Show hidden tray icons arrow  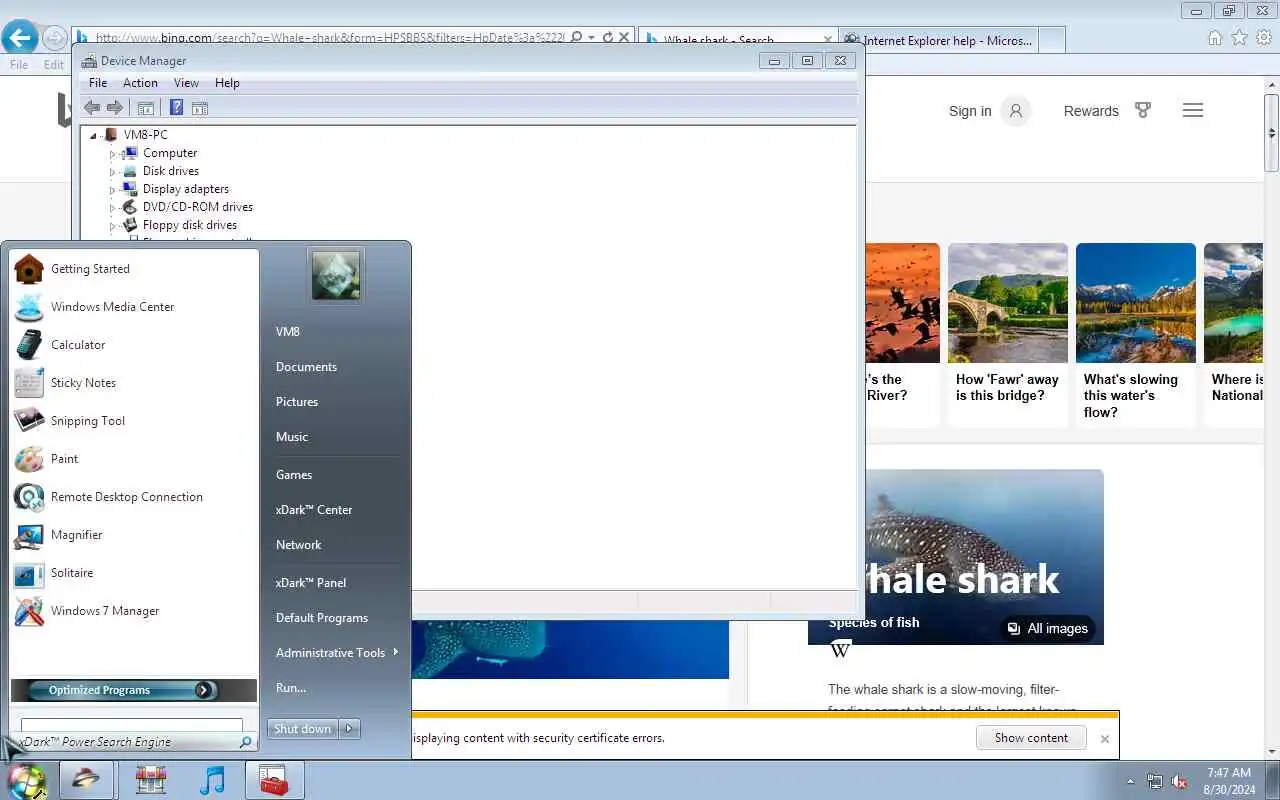coord(1131,782)
